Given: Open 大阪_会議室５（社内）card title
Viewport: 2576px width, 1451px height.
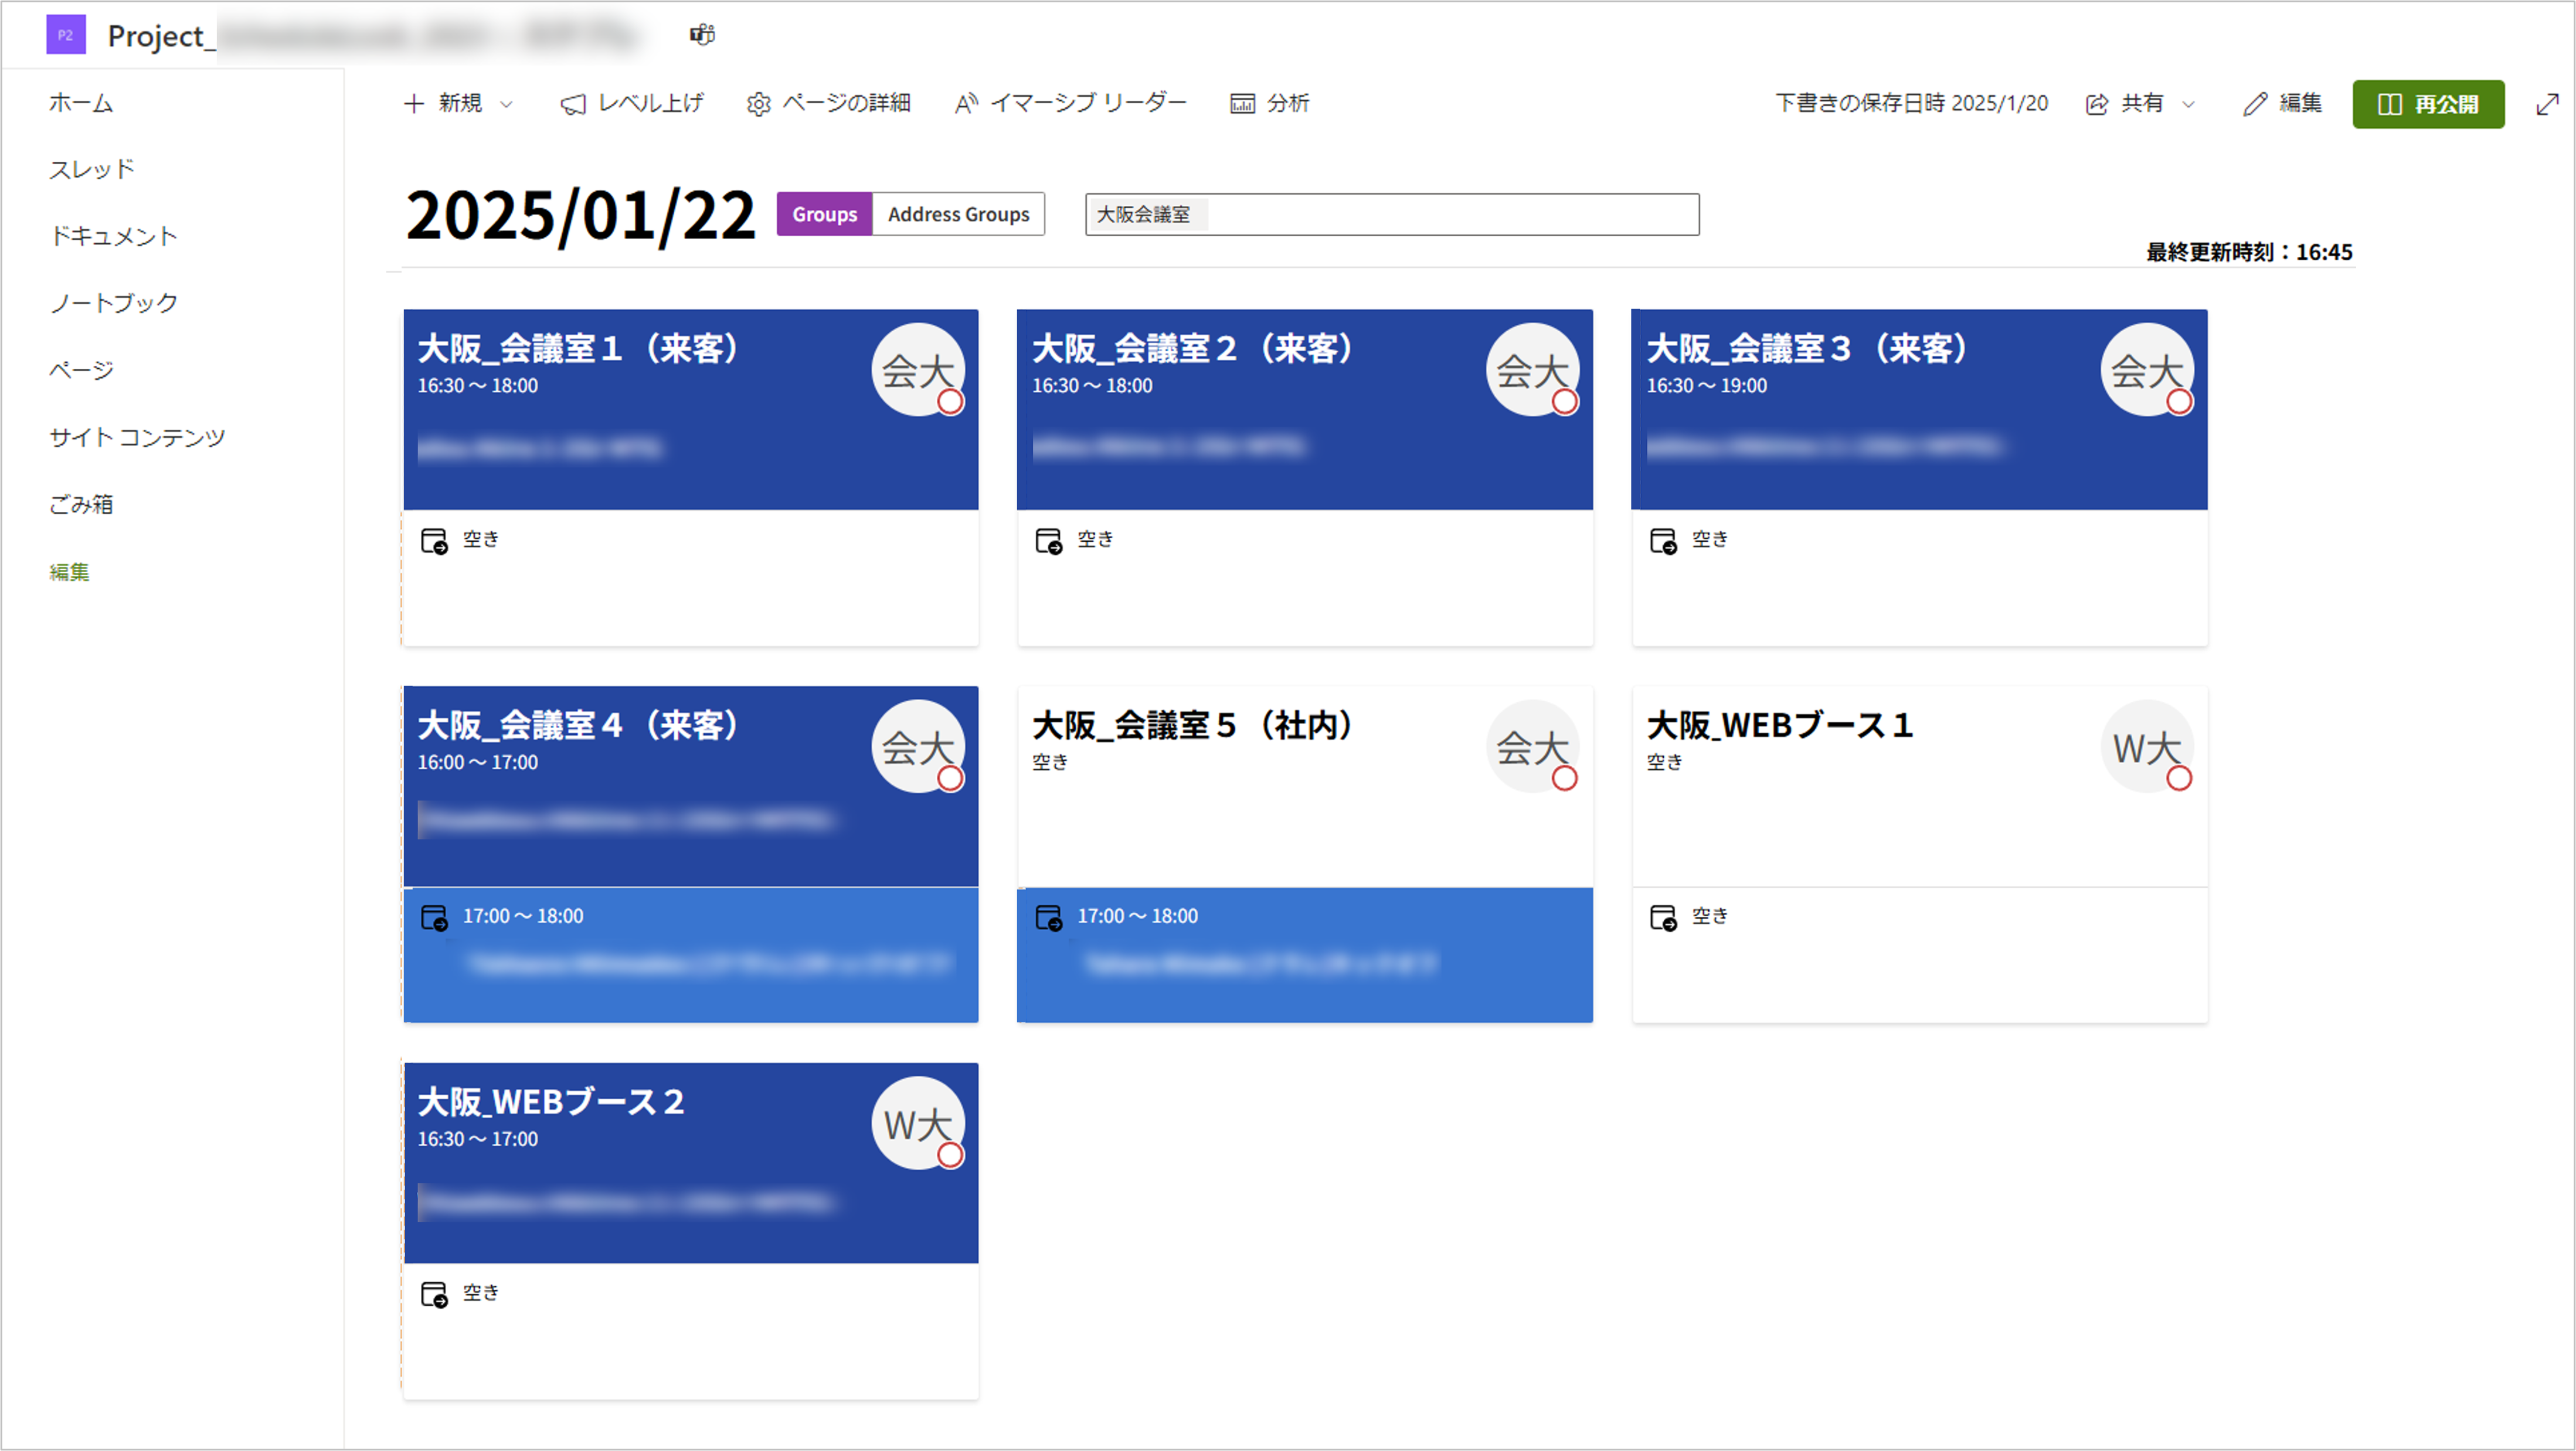Looking at the screenshot, I should point(1193,725).
